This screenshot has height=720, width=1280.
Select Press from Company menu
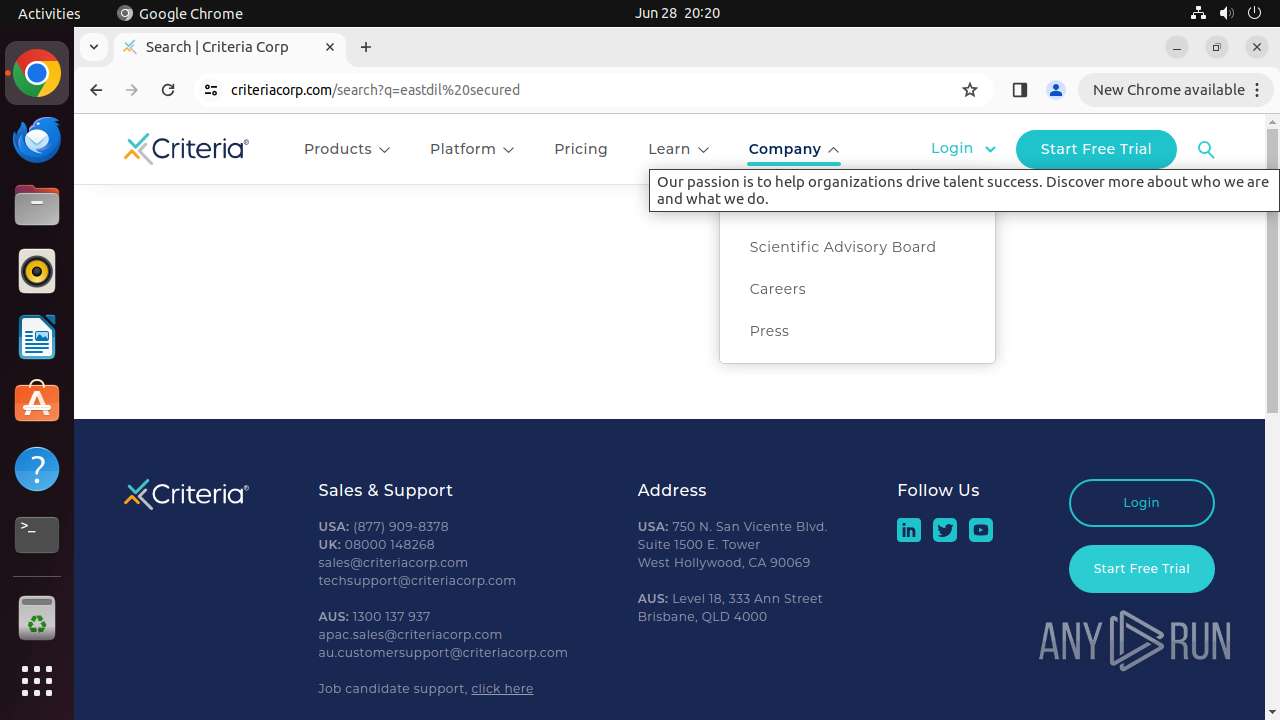(x=769, y=331)
